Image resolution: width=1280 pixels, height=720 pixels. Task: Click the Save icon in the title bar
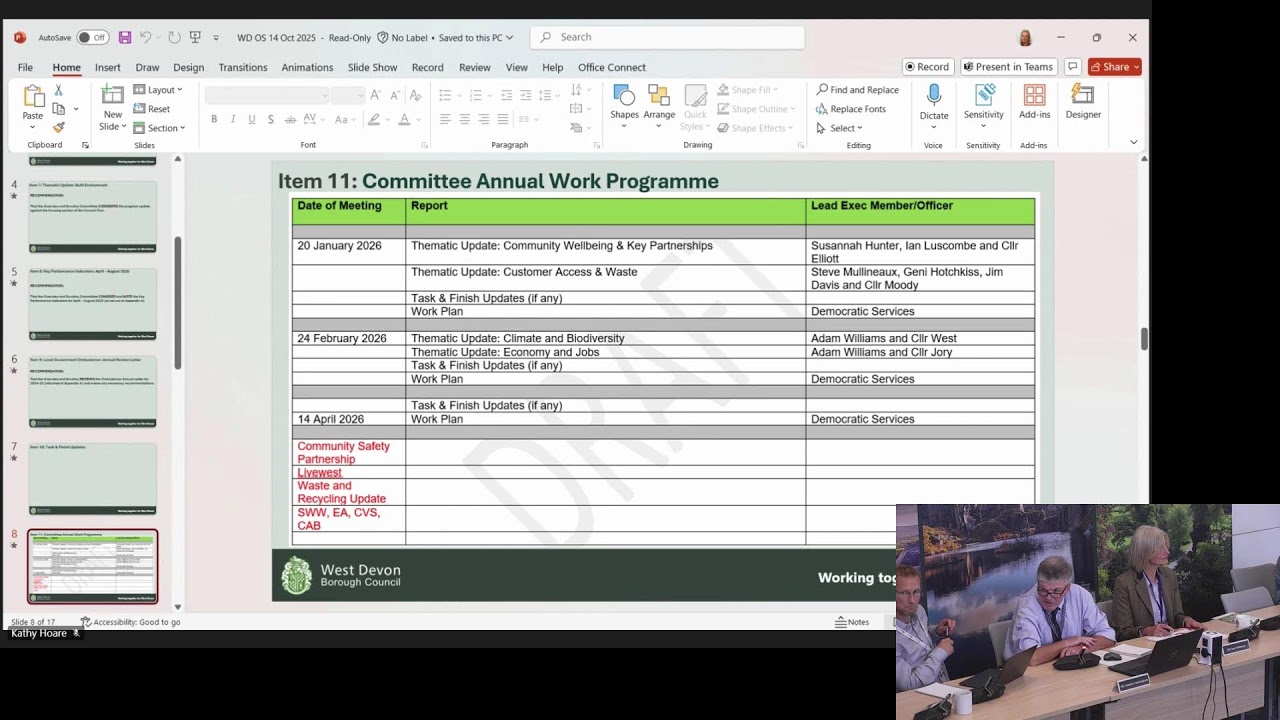(125, 37)
